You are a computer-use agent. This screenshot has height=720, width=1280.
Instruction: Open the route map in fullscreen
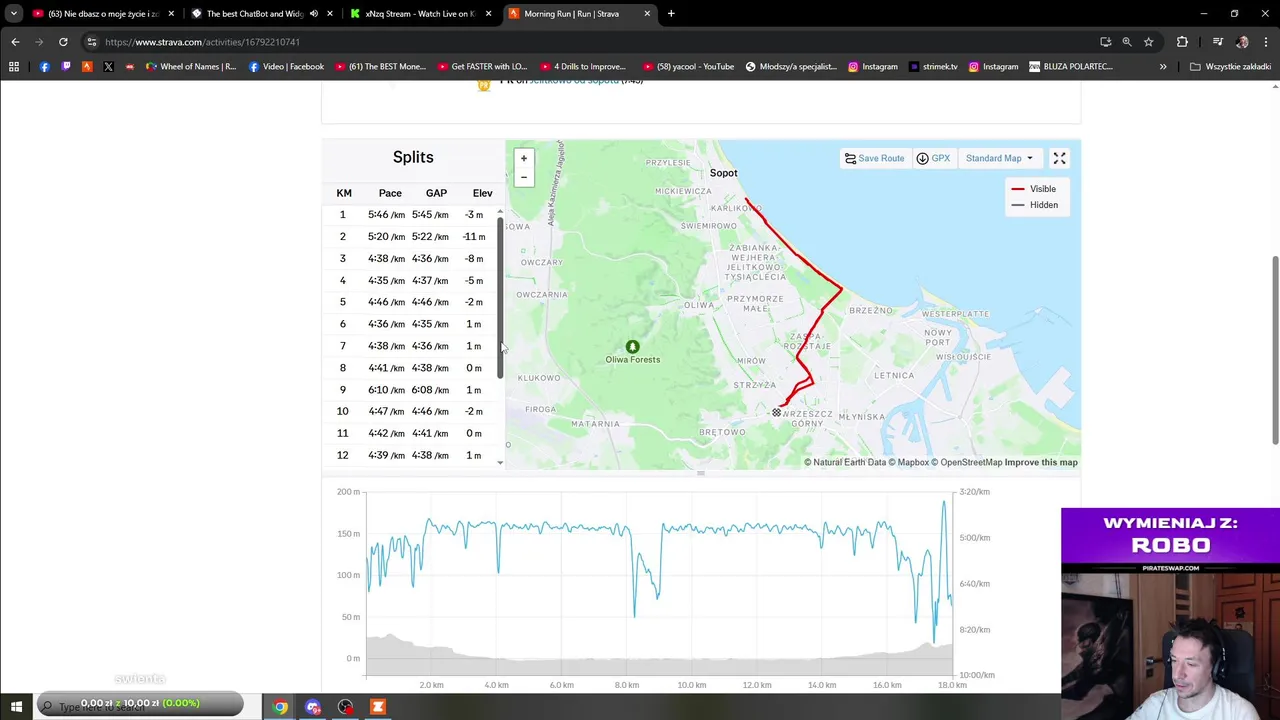(x=1059, y=158)
